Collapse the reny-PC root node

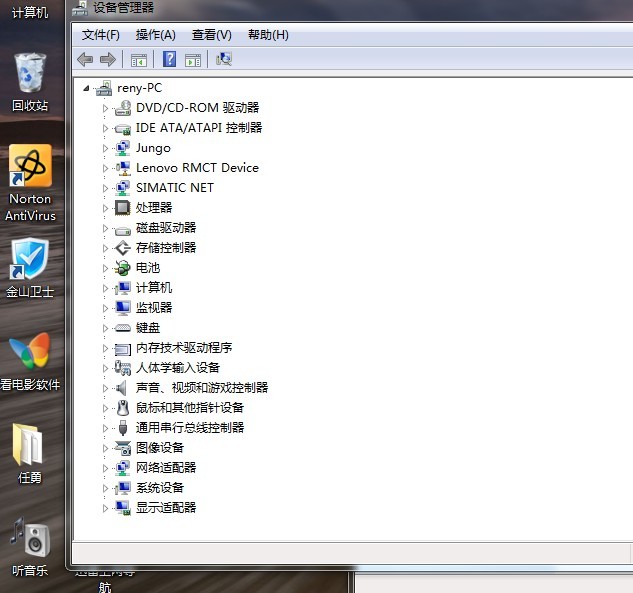(x=87, y=88)
